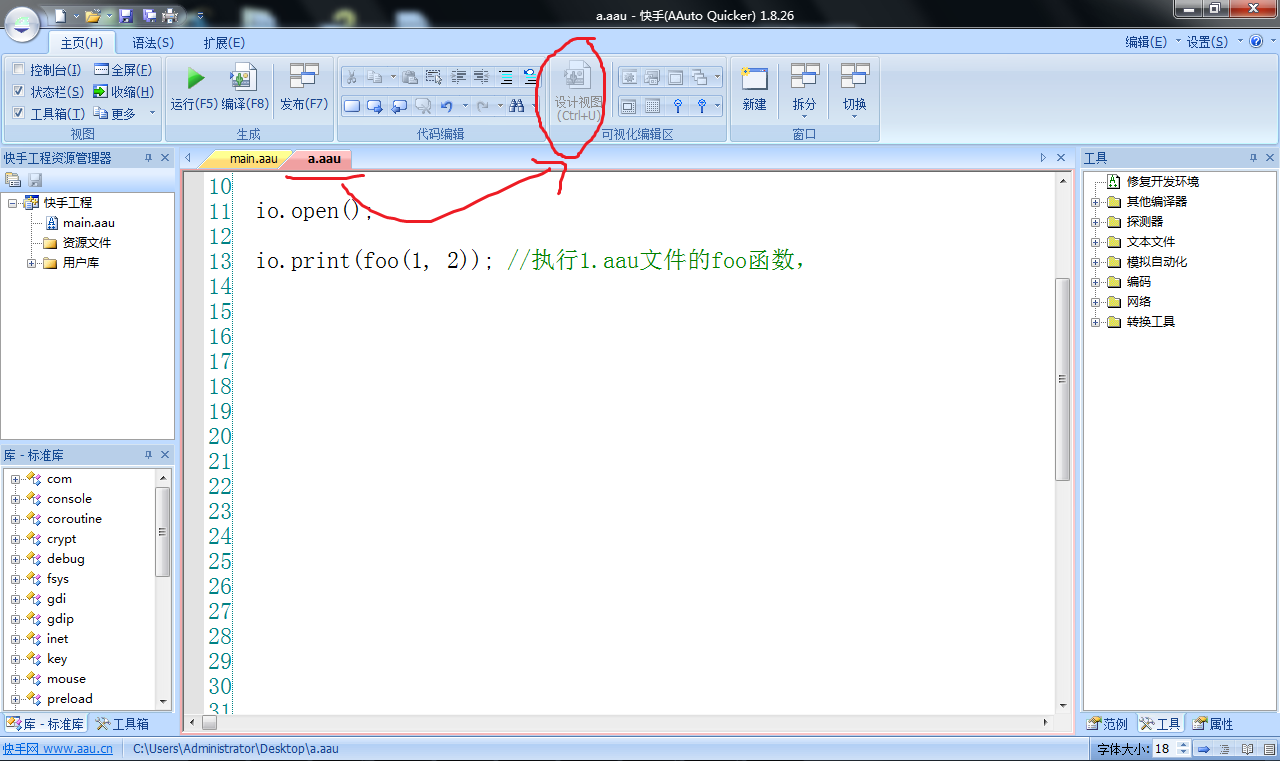Click the Undo arrow icon

coord(447,106)
